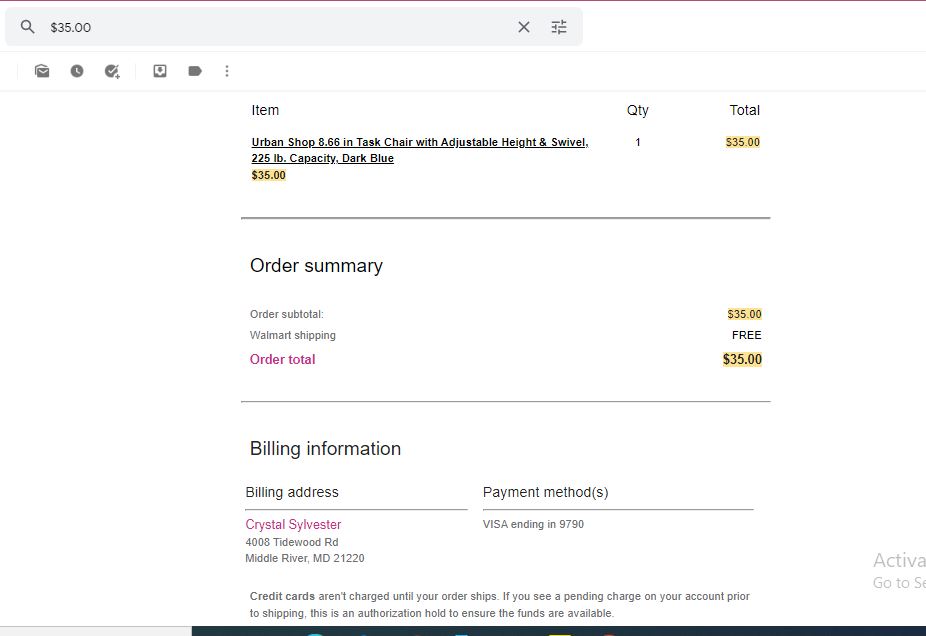The width and height of the screenshot is (926, 636).
Task: Click the FREE Walmart shipping value
Action: (746, 335)
